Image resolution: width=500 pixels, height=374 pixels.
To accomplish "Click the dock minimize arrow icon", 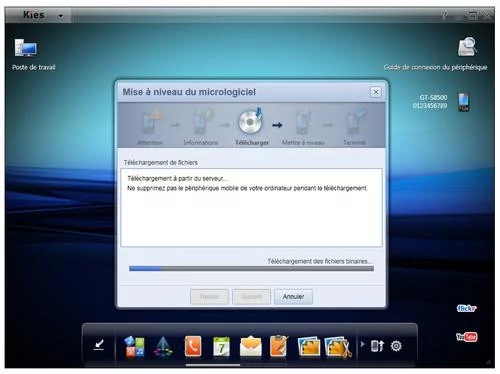I will click(99, 345).
